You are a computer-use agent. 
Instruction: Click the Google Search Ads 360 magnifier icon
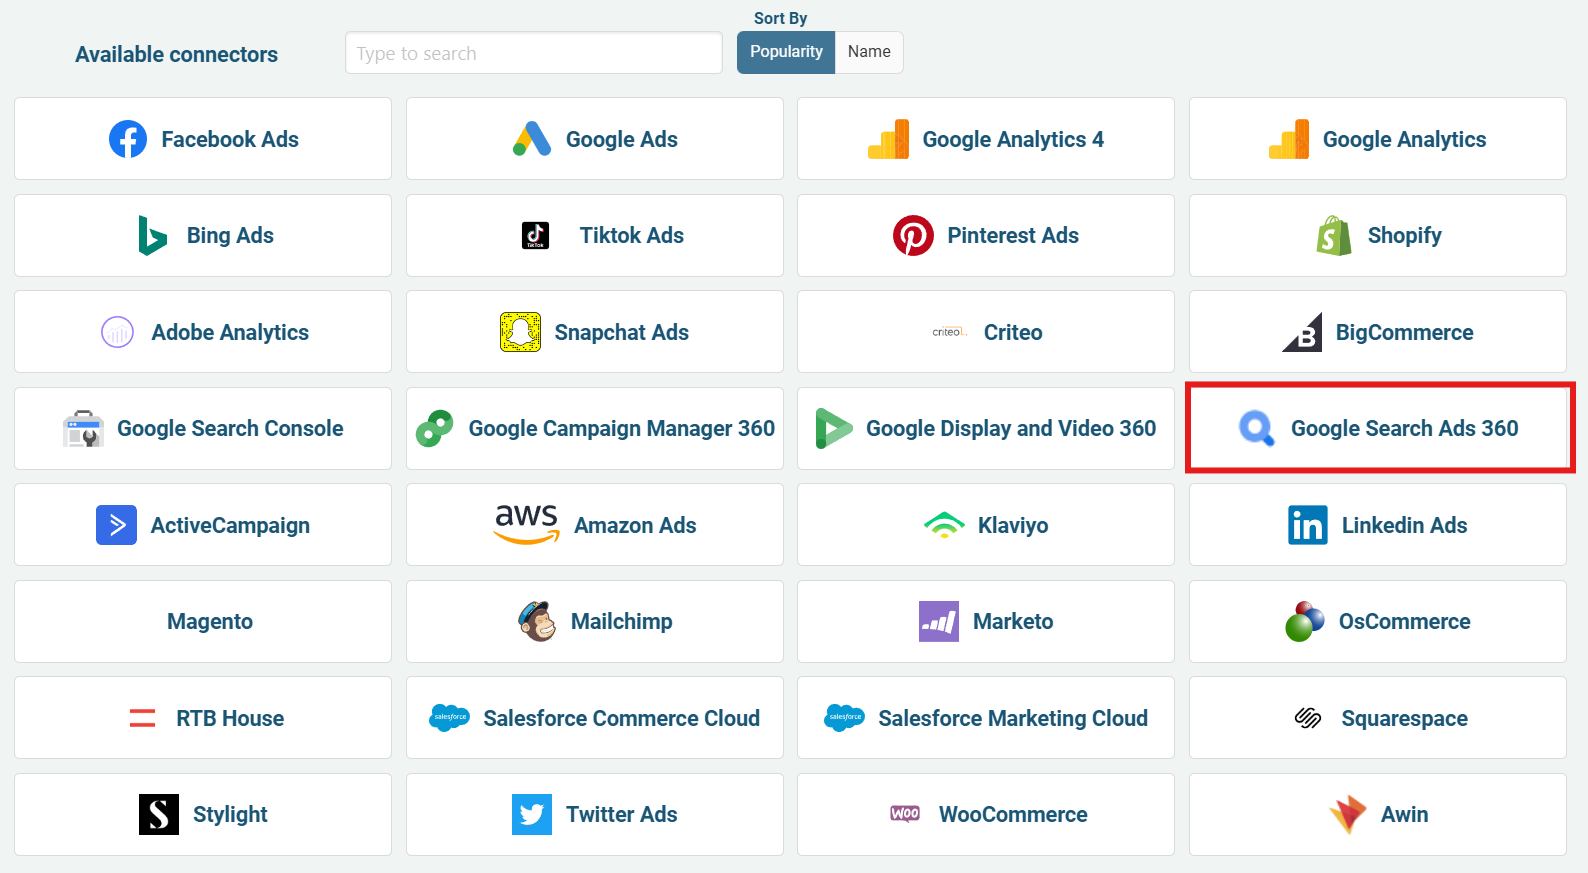coord(1256,428)
